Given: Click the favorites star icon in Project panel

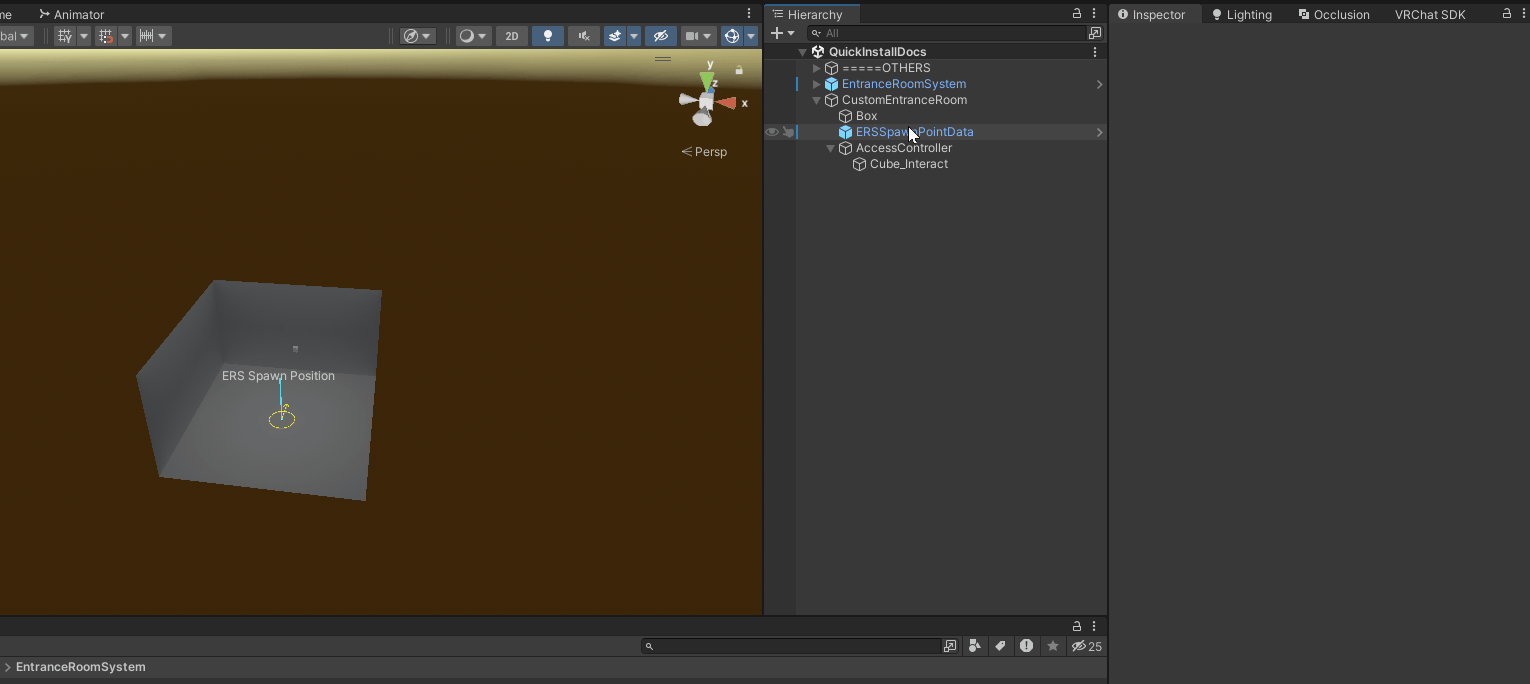Looking at the screenshot, I should (x=1052, y=646).
